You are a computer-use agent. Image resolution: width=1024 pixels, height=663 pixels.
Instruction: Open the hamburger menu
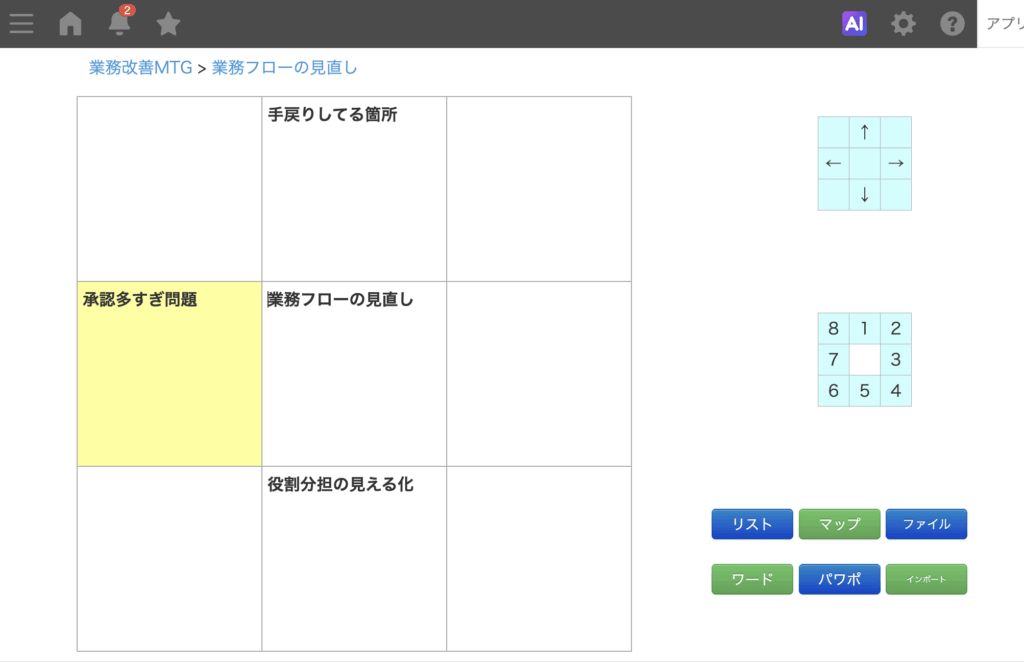pos(21,23)
